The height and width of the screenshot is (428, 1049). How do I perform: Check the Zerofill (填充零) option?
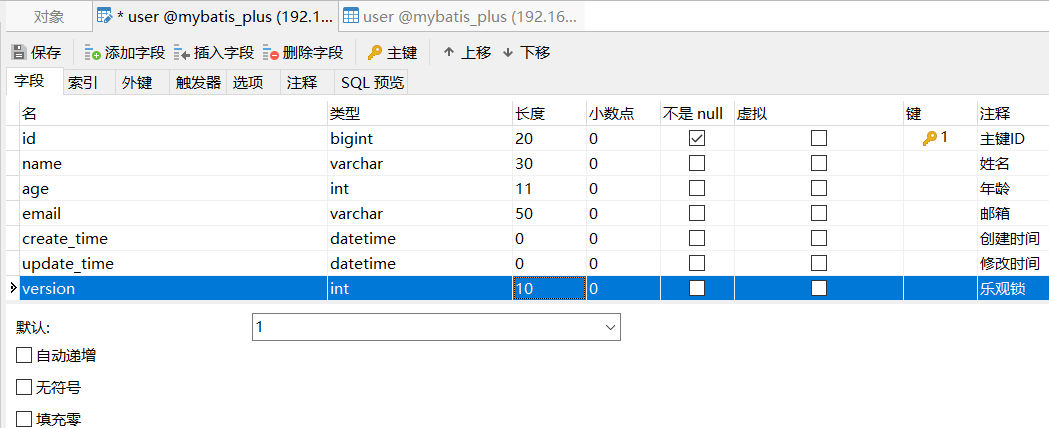coord(24,419)
